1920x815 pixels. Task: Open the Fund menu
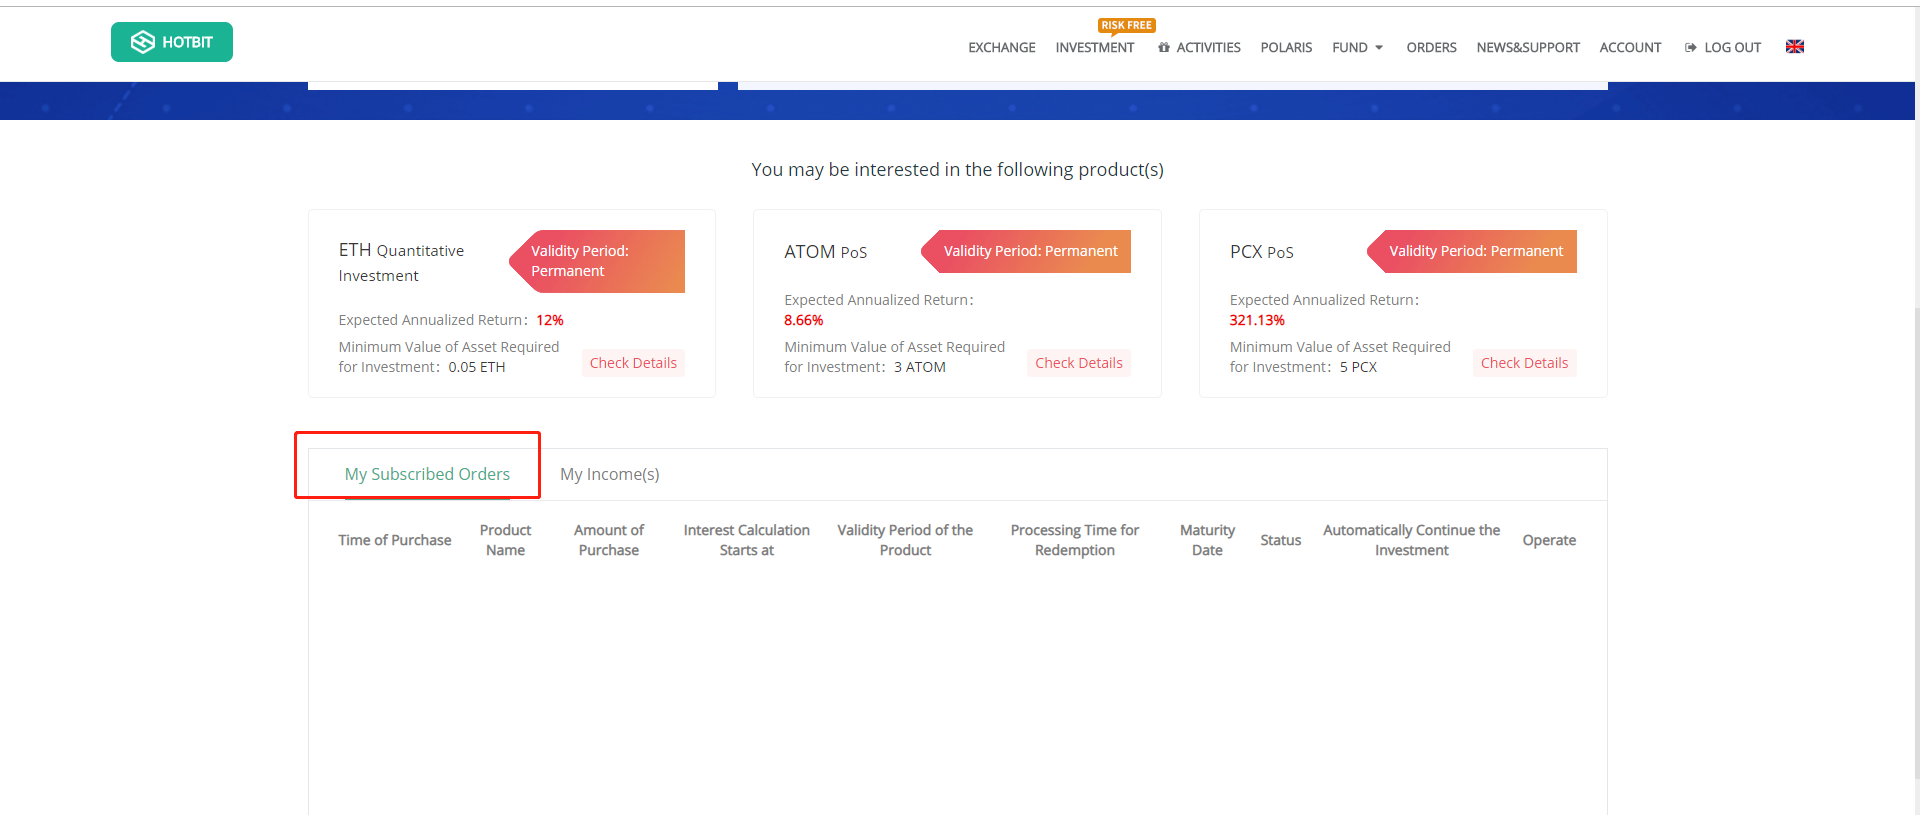click(1350, 47)
